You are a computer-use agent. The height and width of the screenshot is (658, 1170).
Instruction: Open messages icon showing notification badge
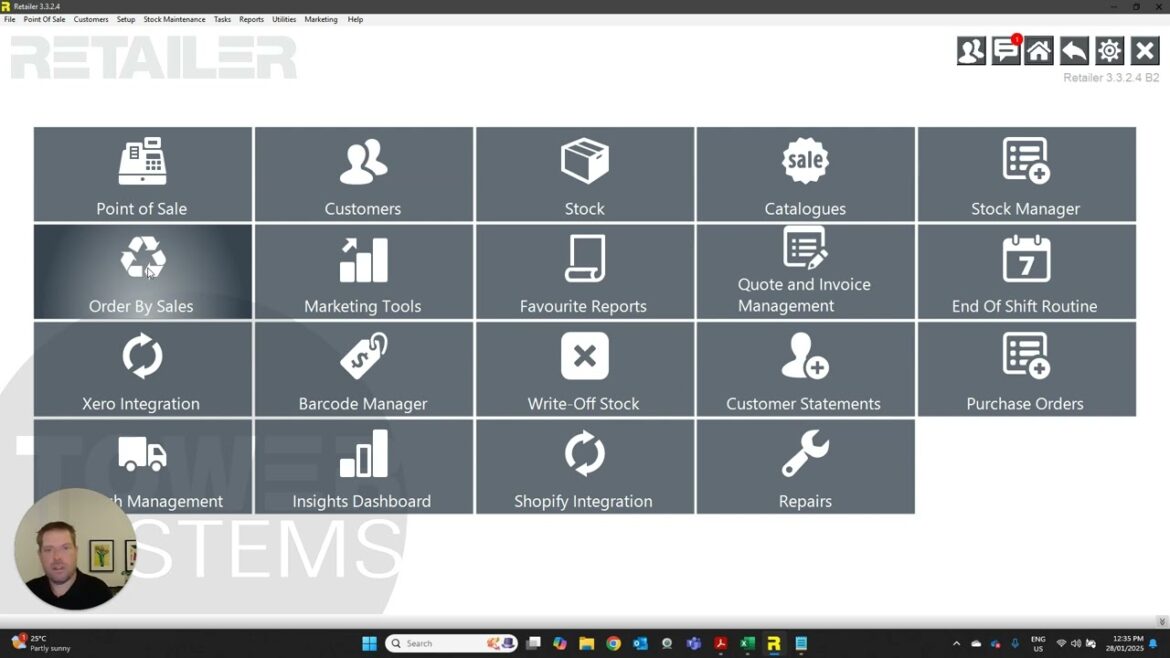[x=1005, y=50]
